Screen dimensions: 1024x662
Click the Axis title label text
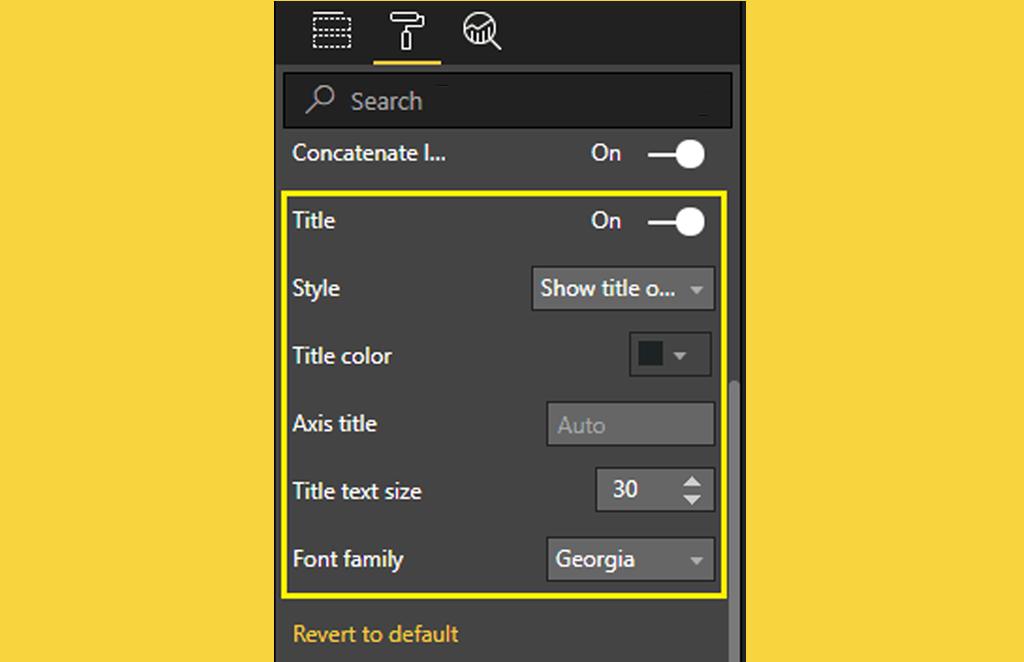pyautogui.click(x=334, y=424)
